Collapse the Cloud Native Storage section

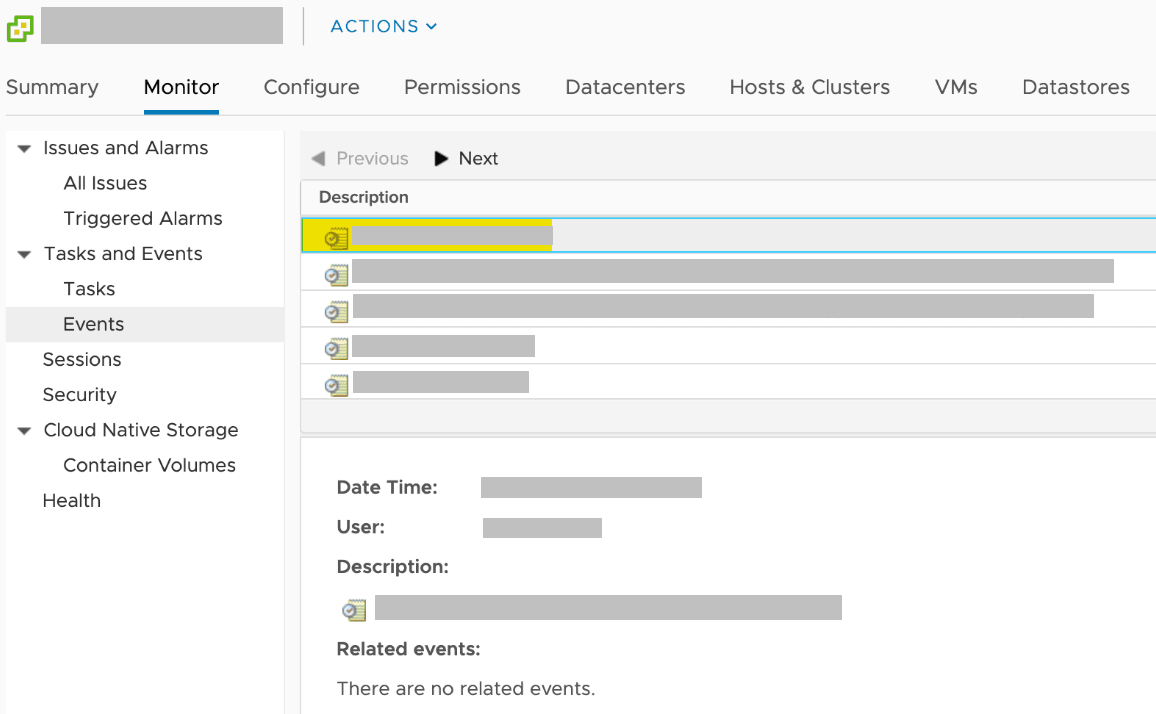pyautogui.click(x=25, y=431)
